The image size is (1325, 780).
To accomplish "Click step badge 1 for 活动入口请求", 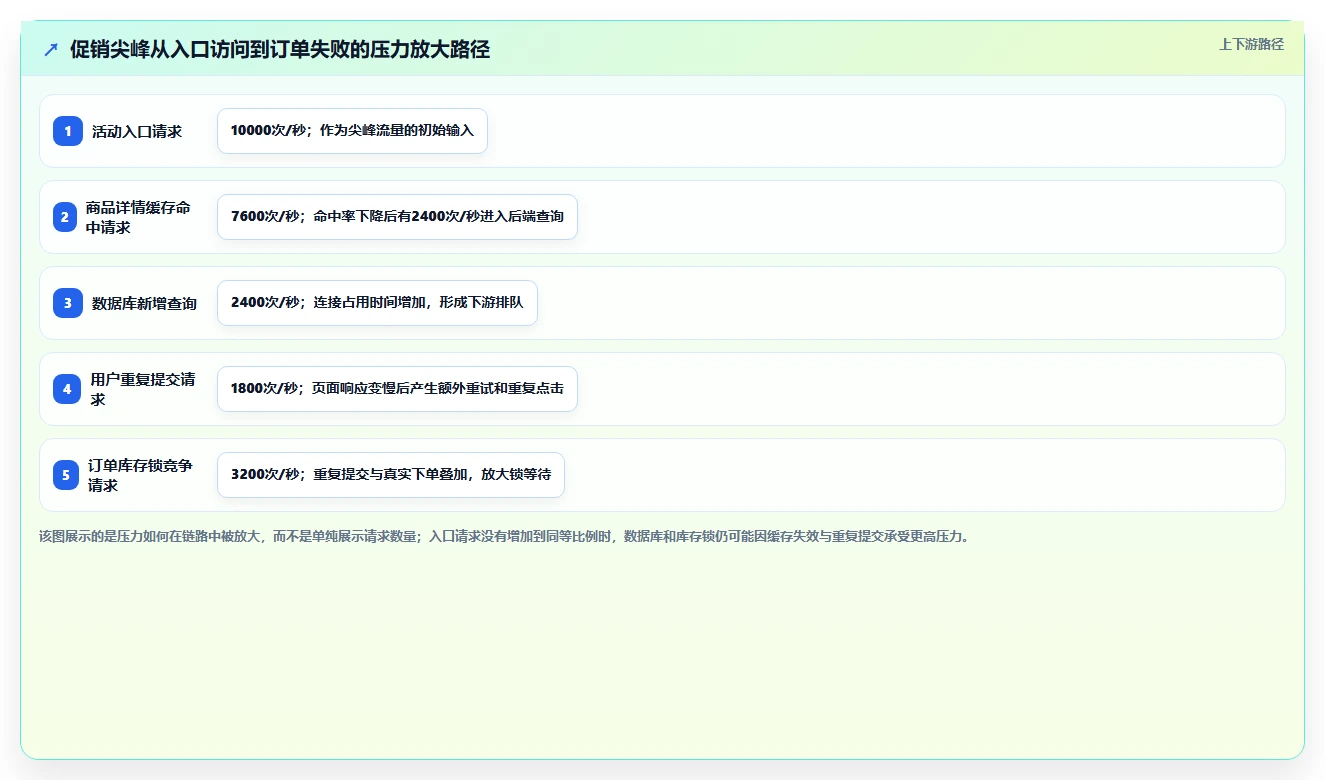I will coord(68,131).
